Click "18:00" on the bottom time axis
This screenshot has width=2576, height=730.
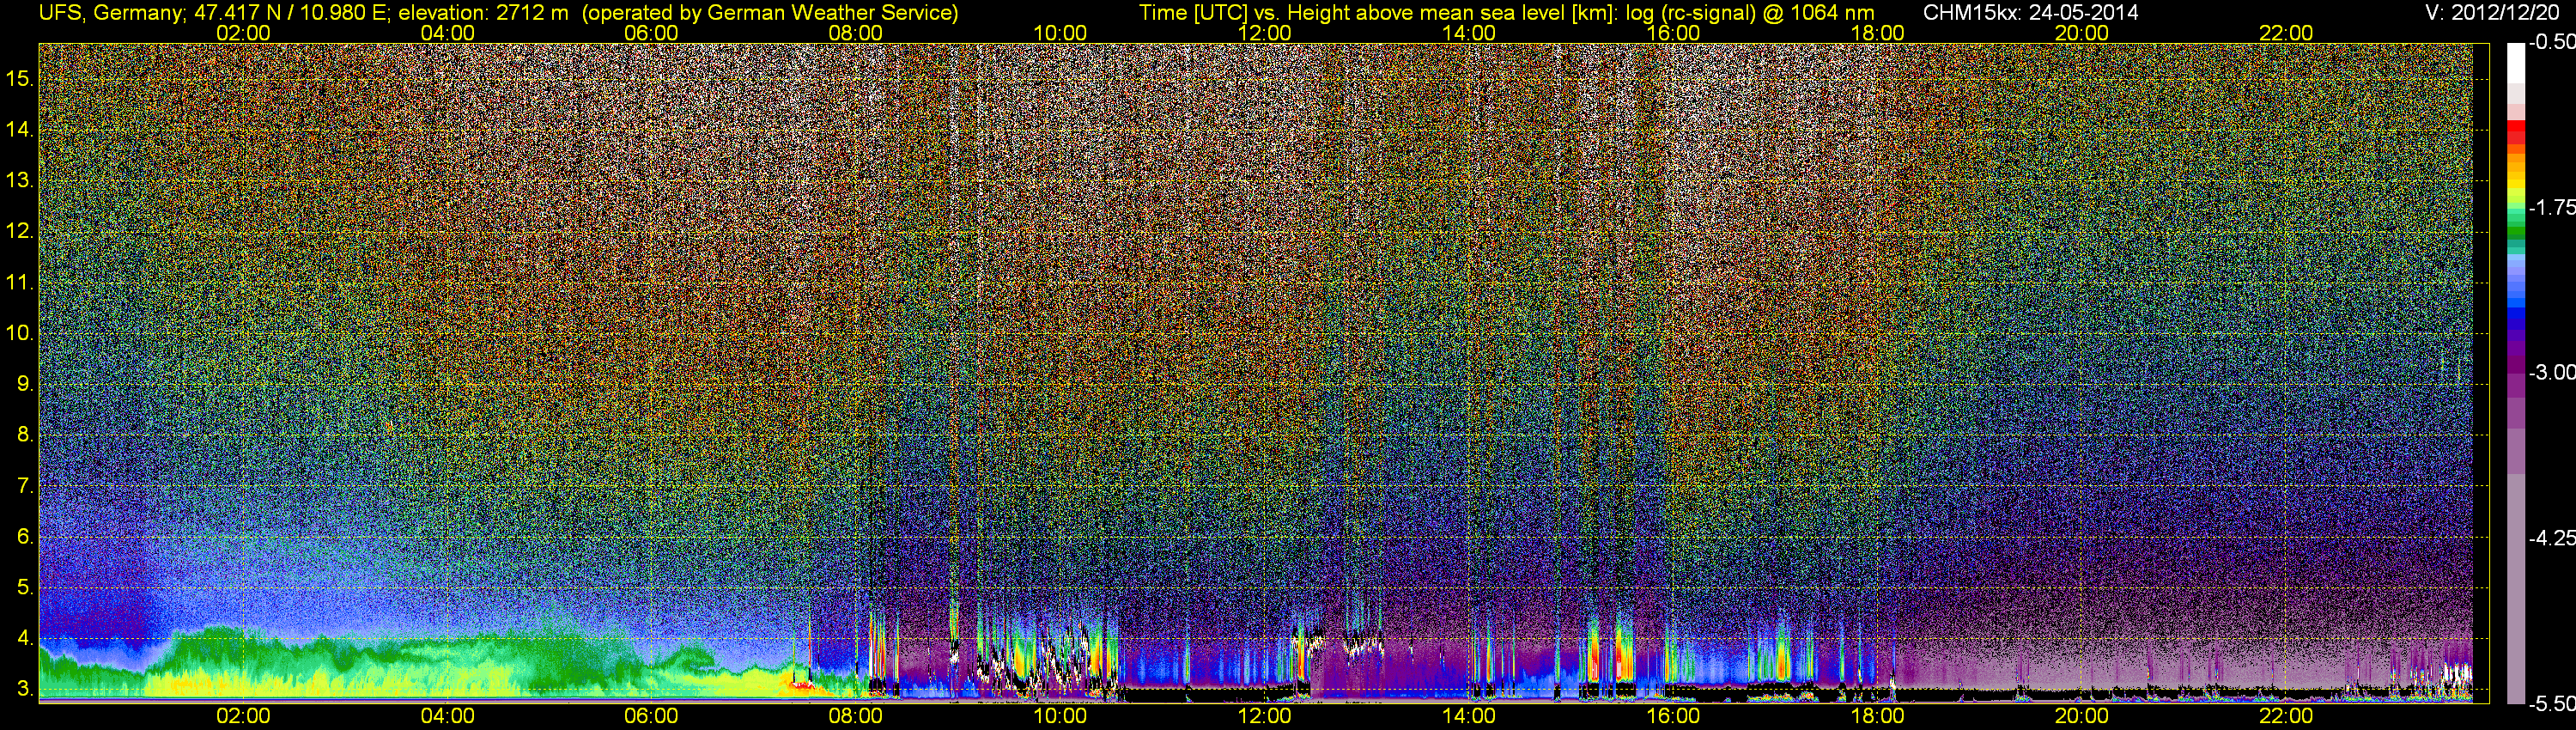tap(1877, 716)
